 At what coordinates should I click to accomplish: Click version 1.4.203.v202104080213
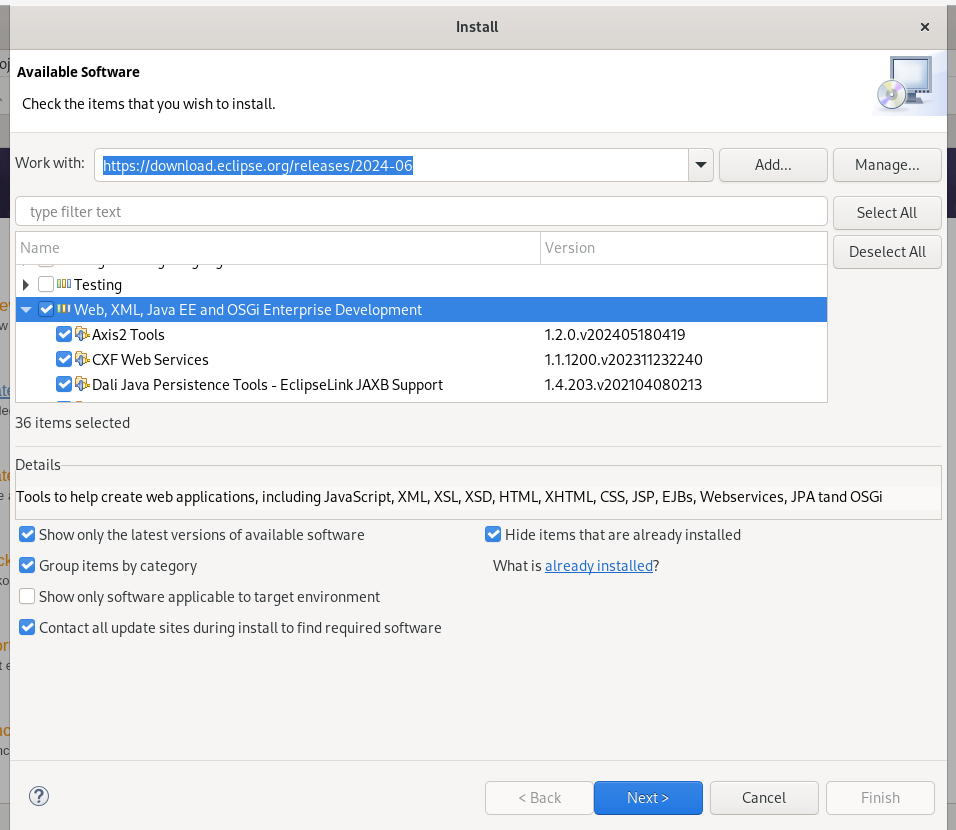pyautogui.click(x=622, y=385)
